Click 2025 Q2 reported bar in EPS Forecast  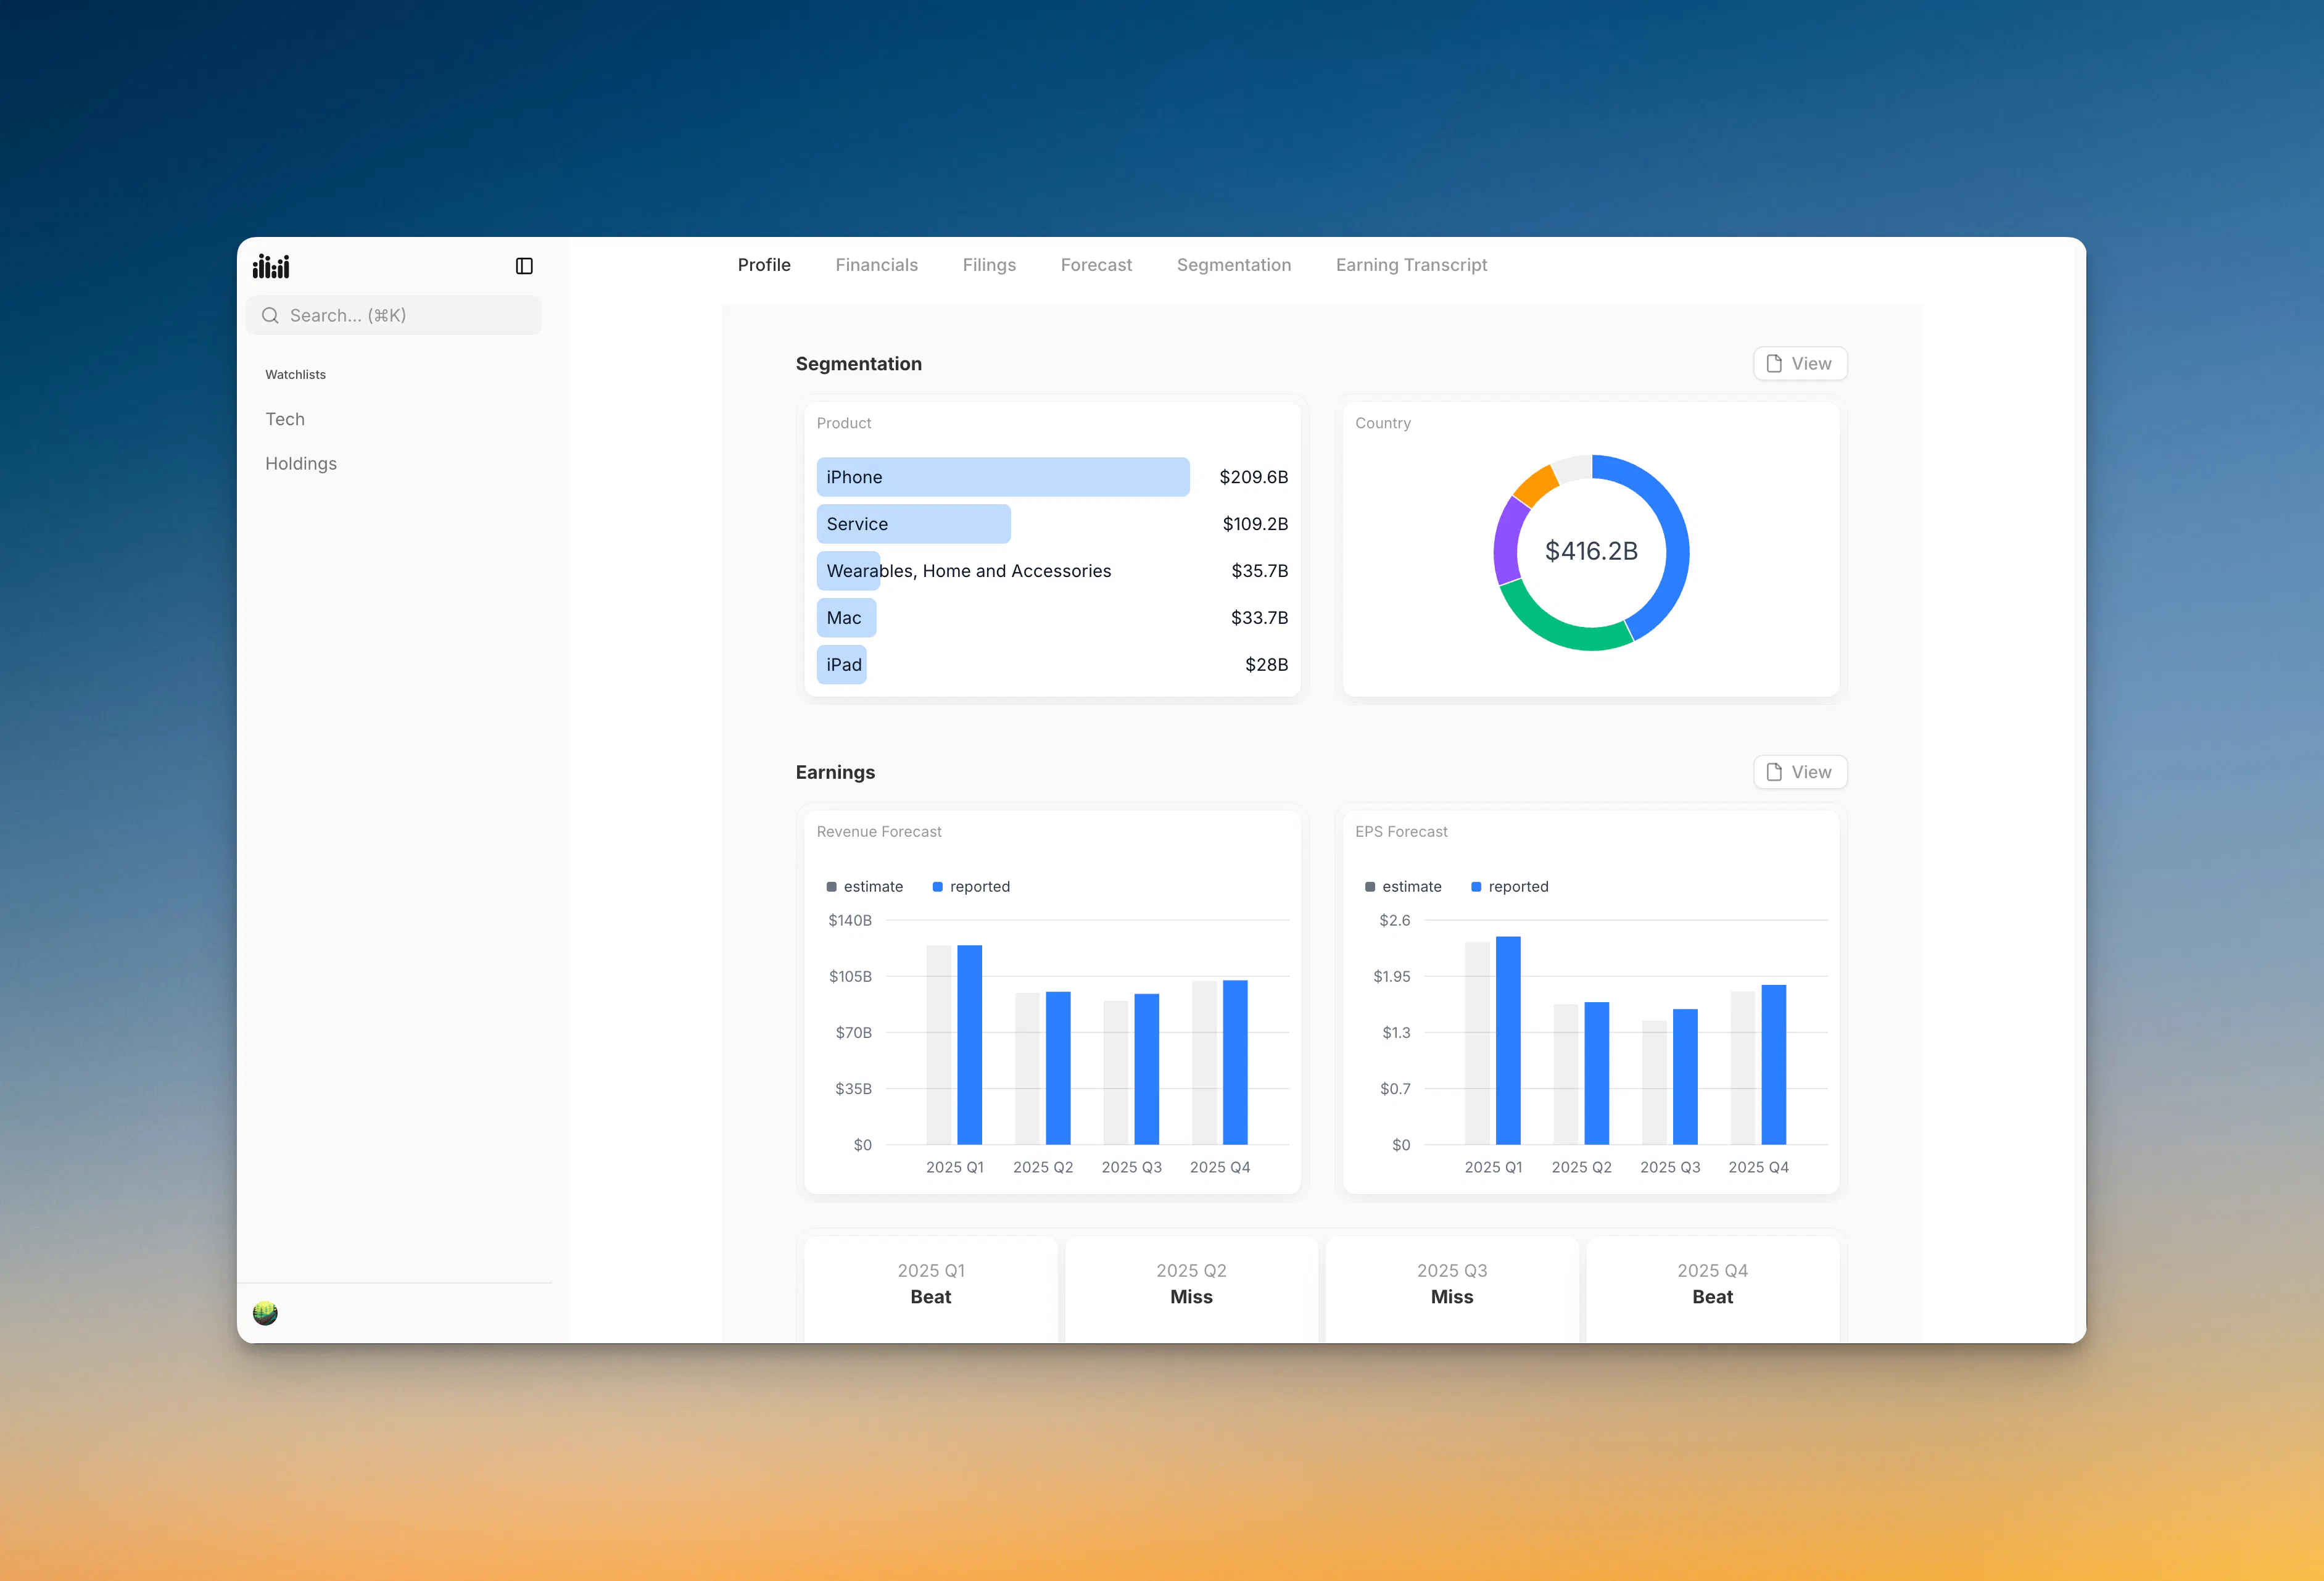point(1597,1073)
